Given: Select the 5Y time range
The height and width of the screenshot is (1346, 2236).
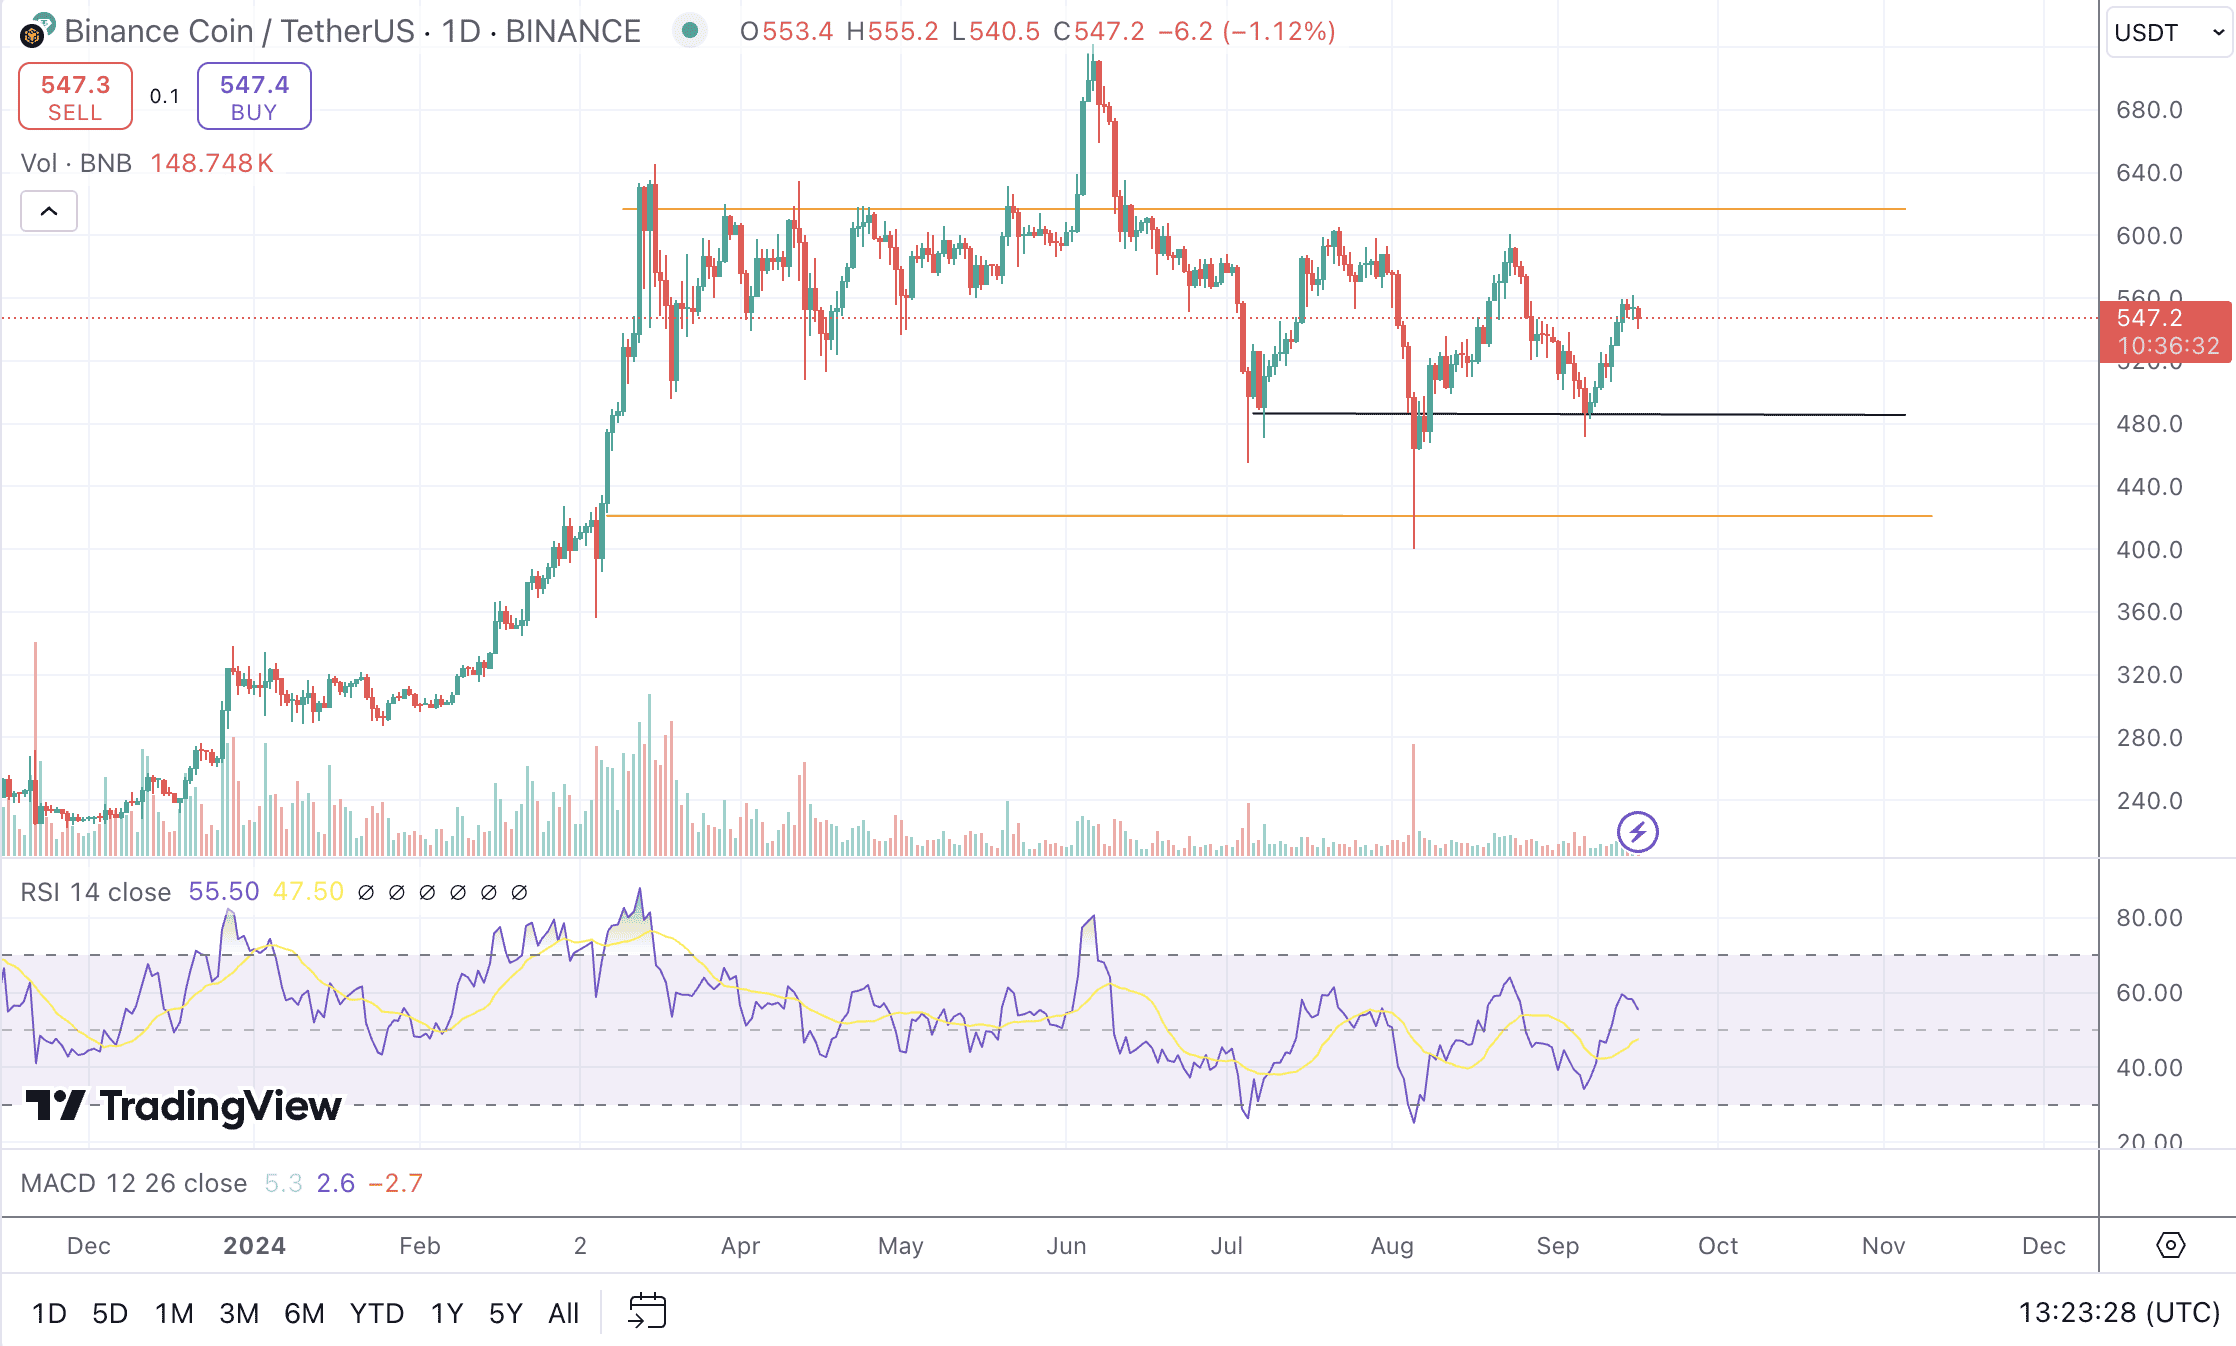Looking at the screenshot, I should [506, 1312].
